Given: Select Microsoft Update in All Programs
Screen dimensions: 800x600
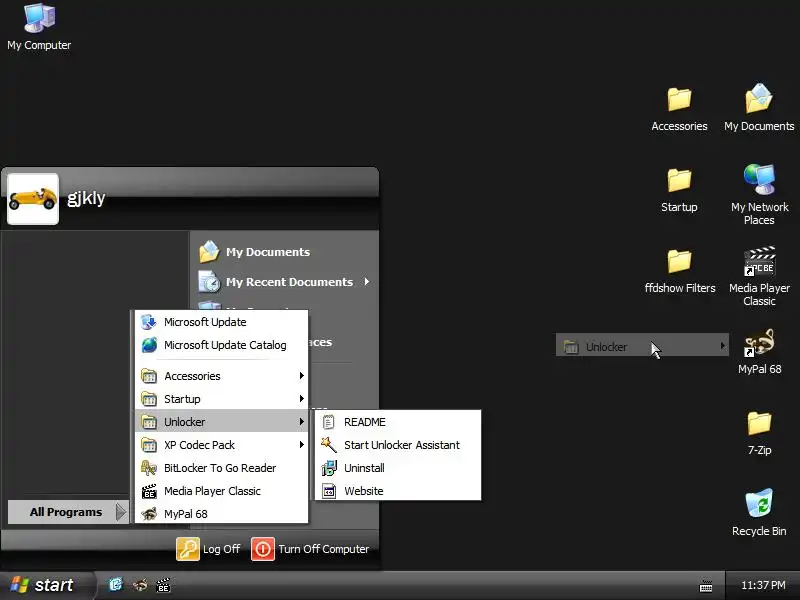Looking at the screenshot, I should 221,322.
